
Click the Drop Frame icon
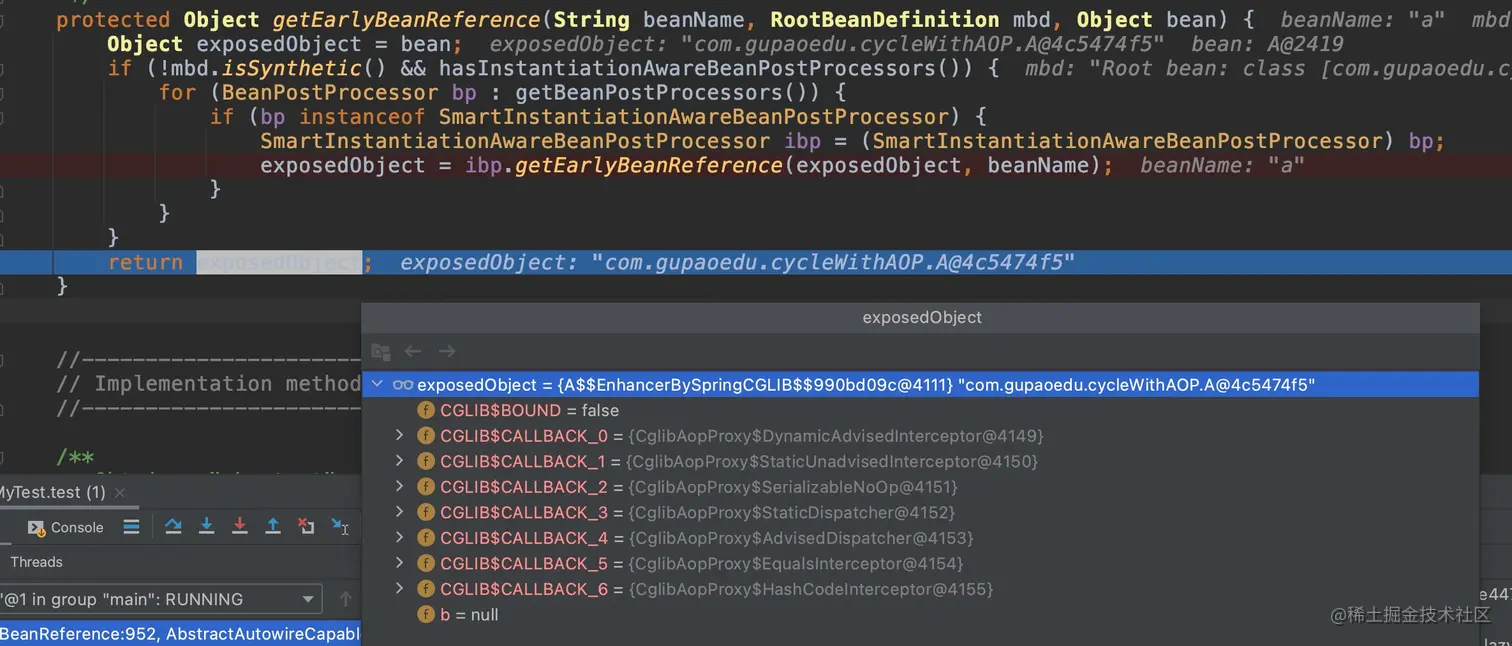tap(306, 526)
